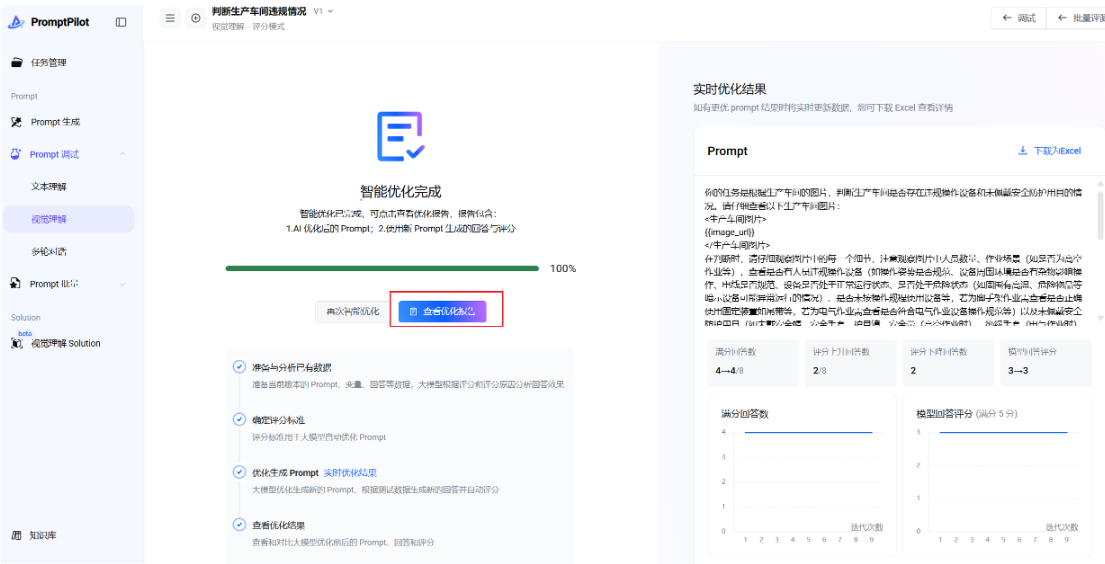Click the check icon for 确定评分标准
This screenshot has height=564, width=1105.
239,419
